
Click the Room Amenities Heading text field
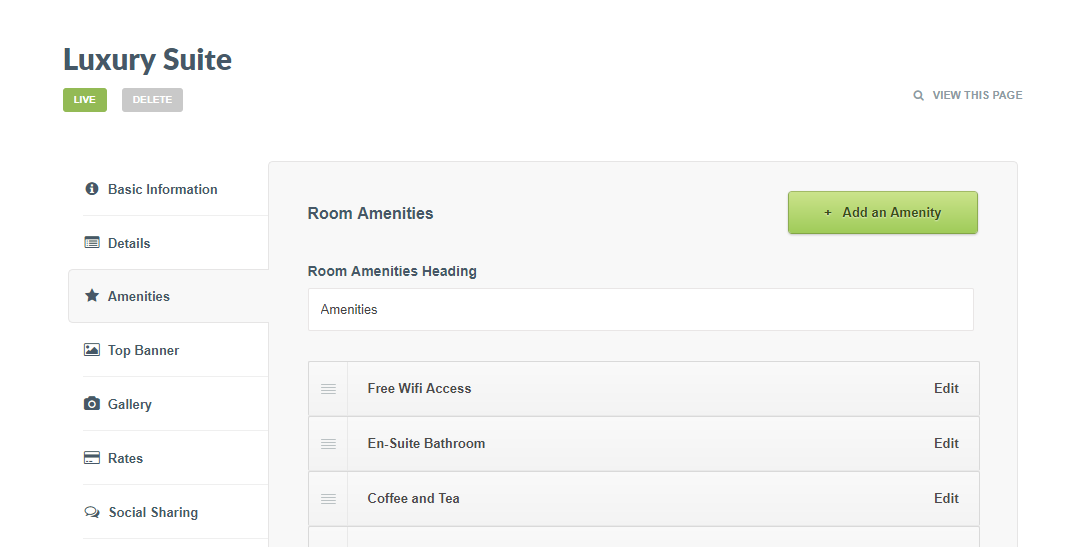pos(640,310)
